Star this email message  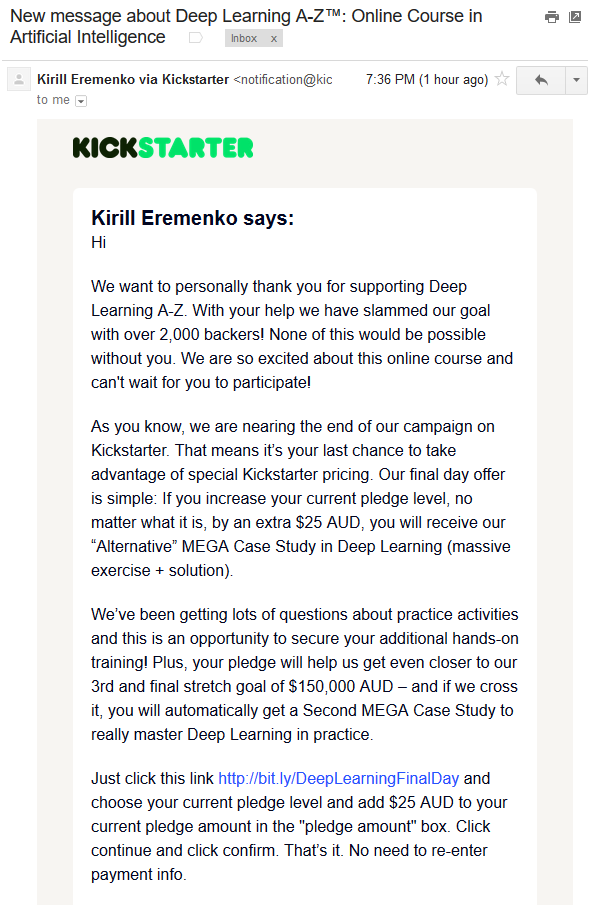click(502, 79)
